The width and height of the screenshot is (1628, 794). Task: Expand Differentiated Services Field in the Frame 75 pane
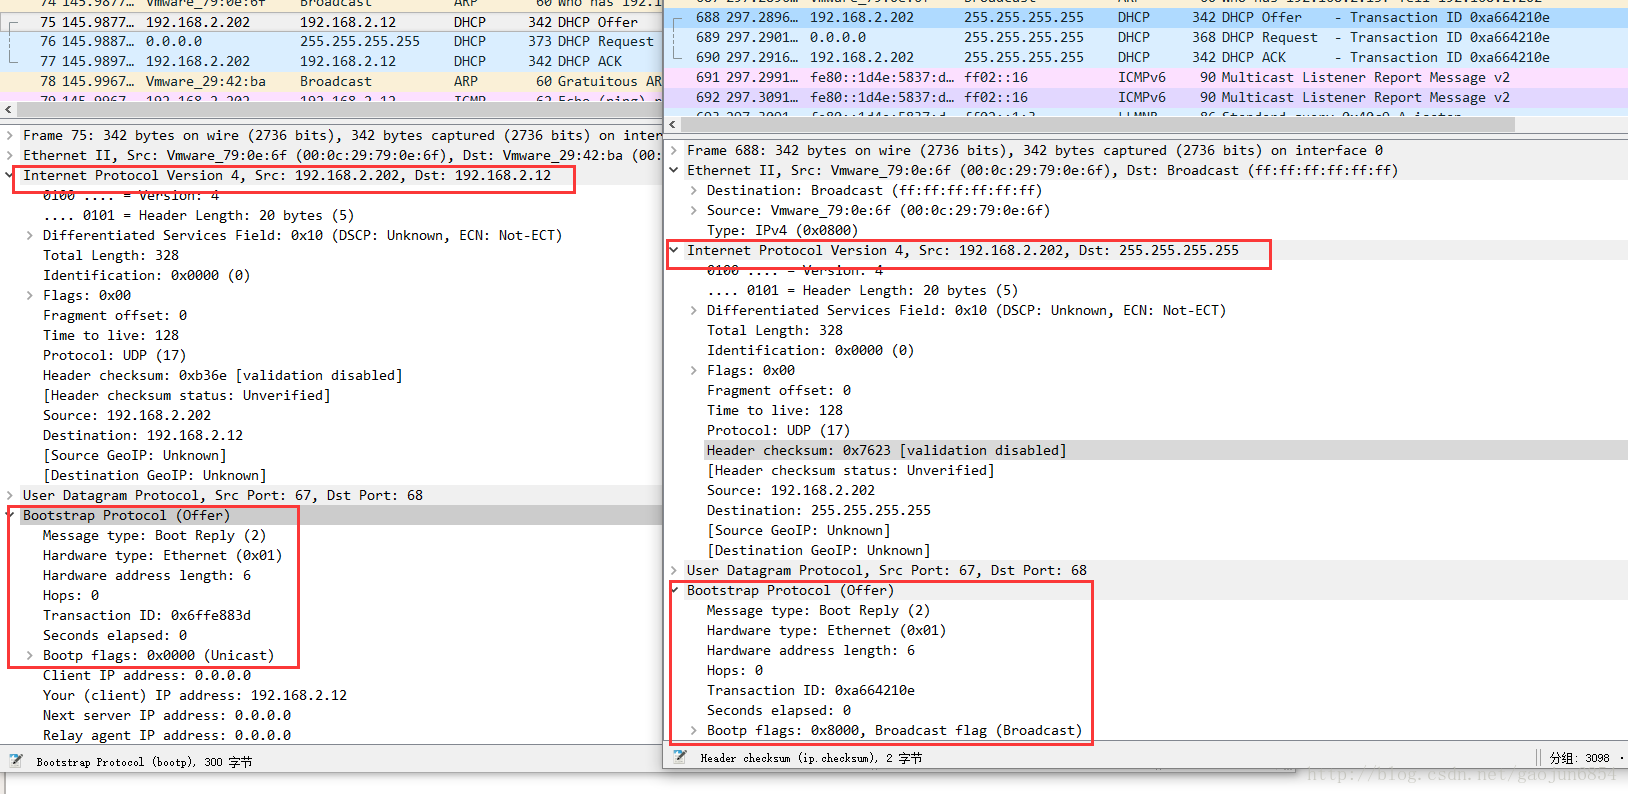[30, 235]
